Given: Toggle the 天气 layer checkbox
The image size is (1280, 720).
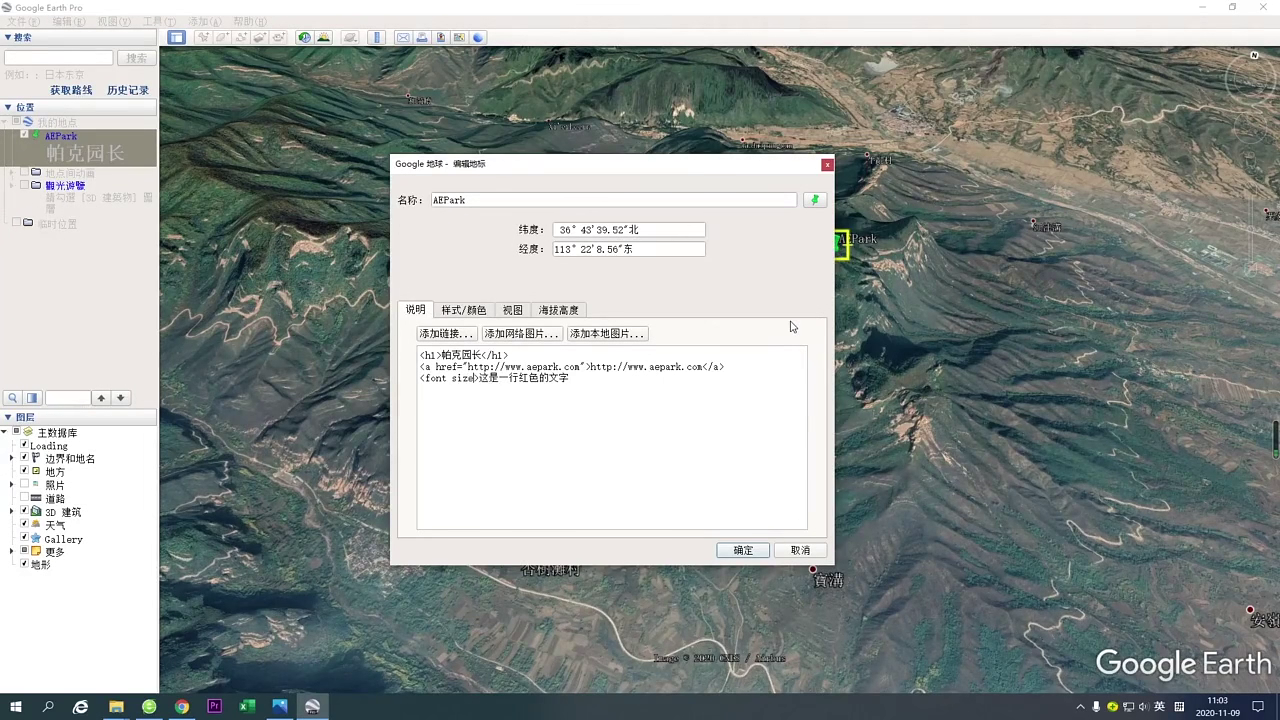Looking at the screenshot, I should pyautogui.click(x=25, y=524).
